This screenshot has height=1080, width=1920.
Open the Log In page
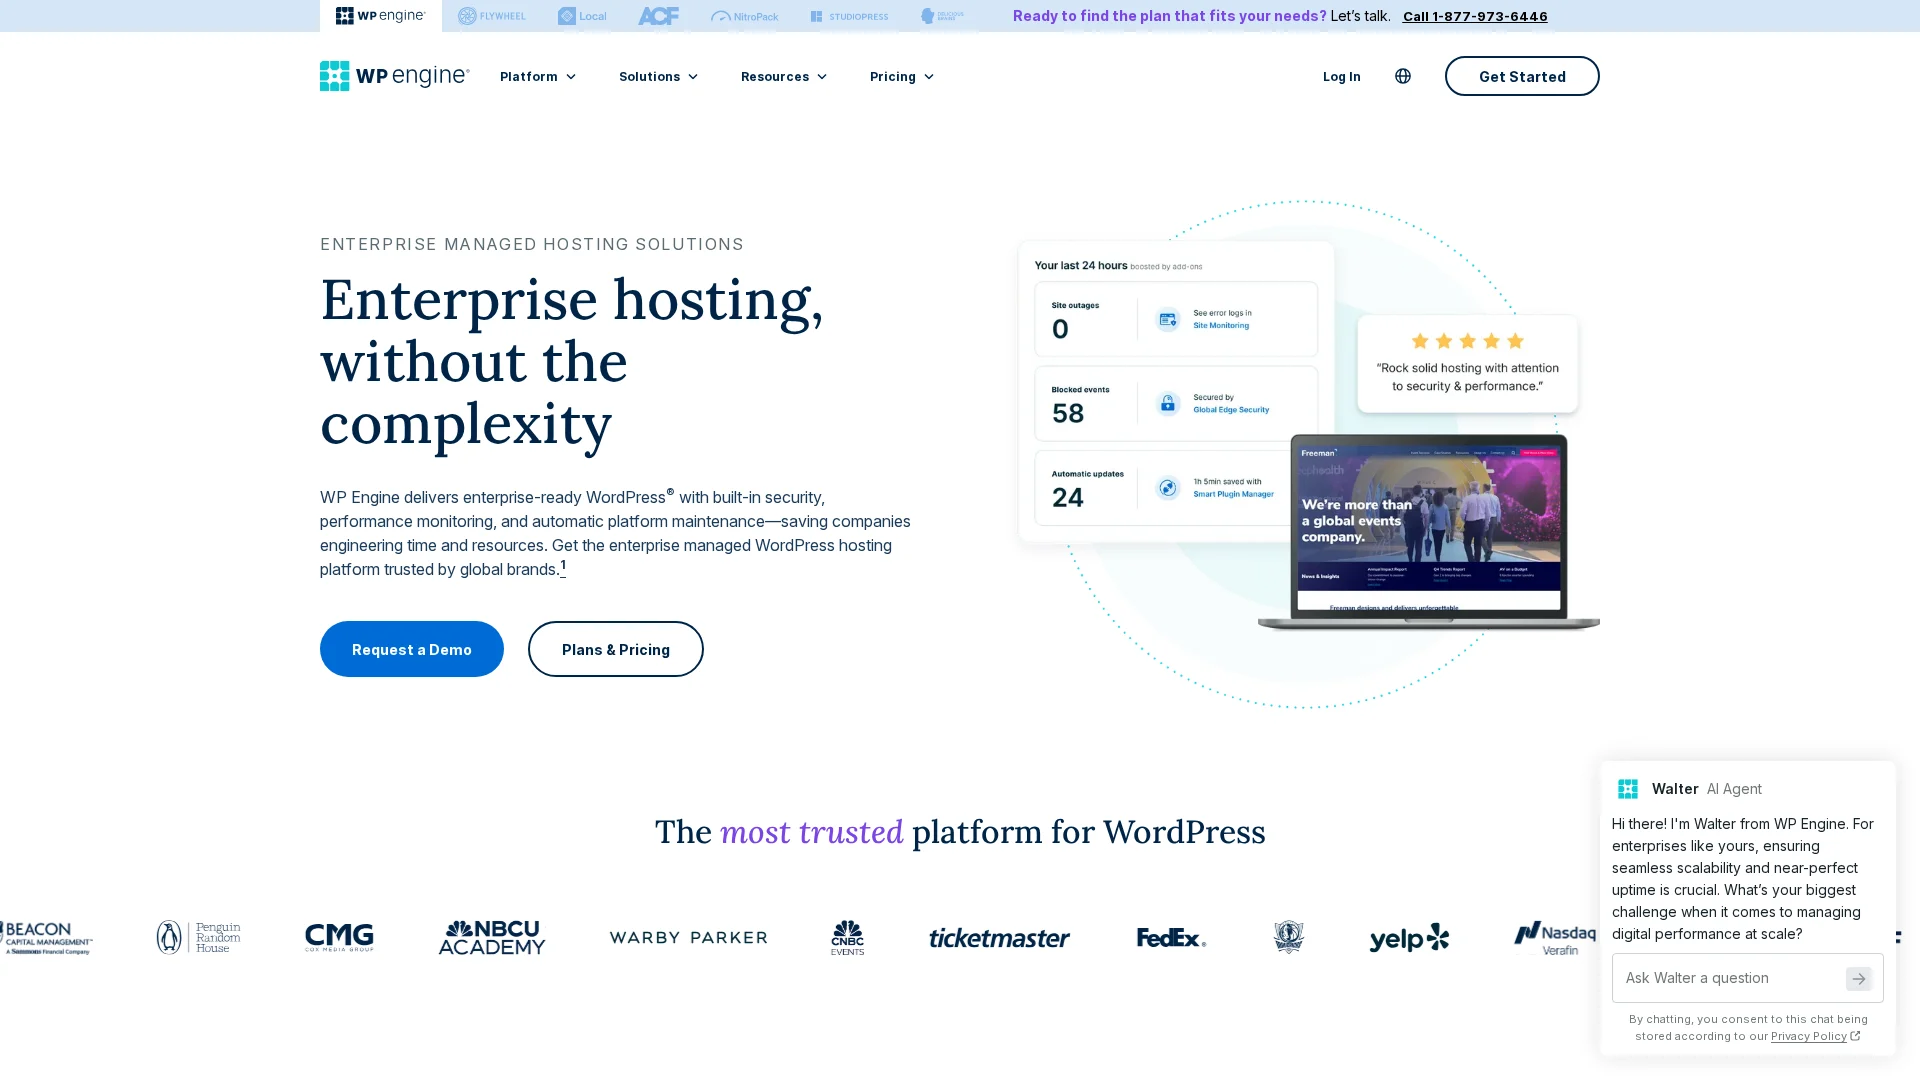coord(1341,76)
